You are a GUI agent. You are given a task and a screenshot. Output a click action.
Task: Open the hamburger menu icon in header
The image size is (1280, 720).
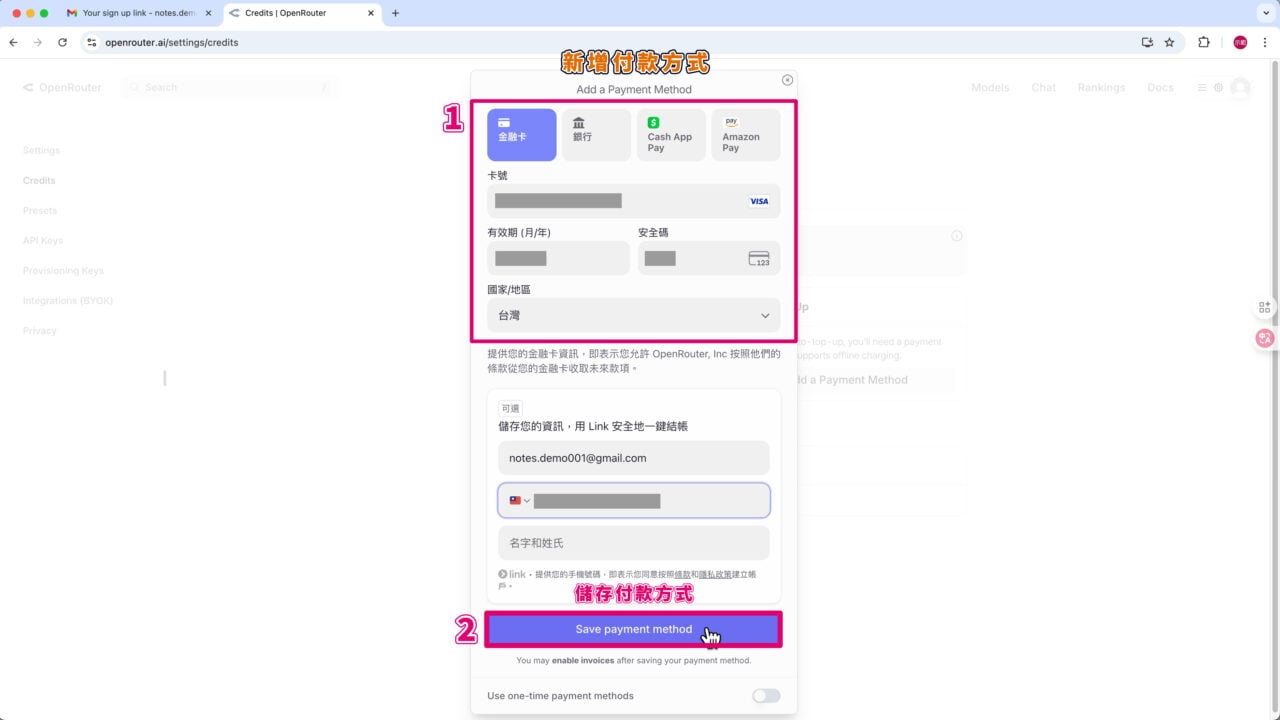[x=1203, y=88]
